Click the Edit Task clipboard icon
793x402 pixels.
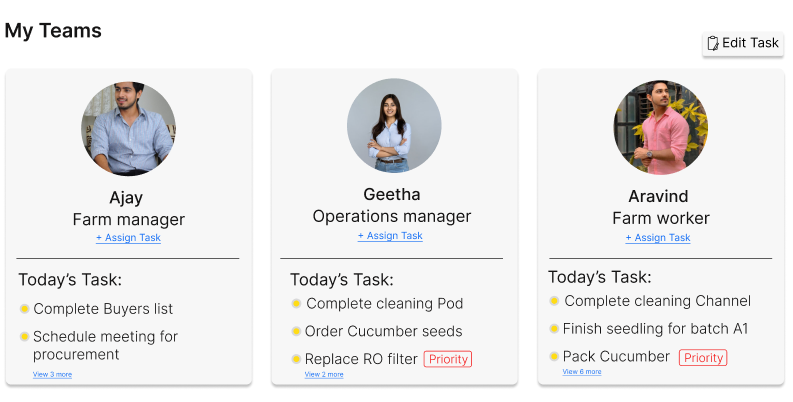[713, 43]
